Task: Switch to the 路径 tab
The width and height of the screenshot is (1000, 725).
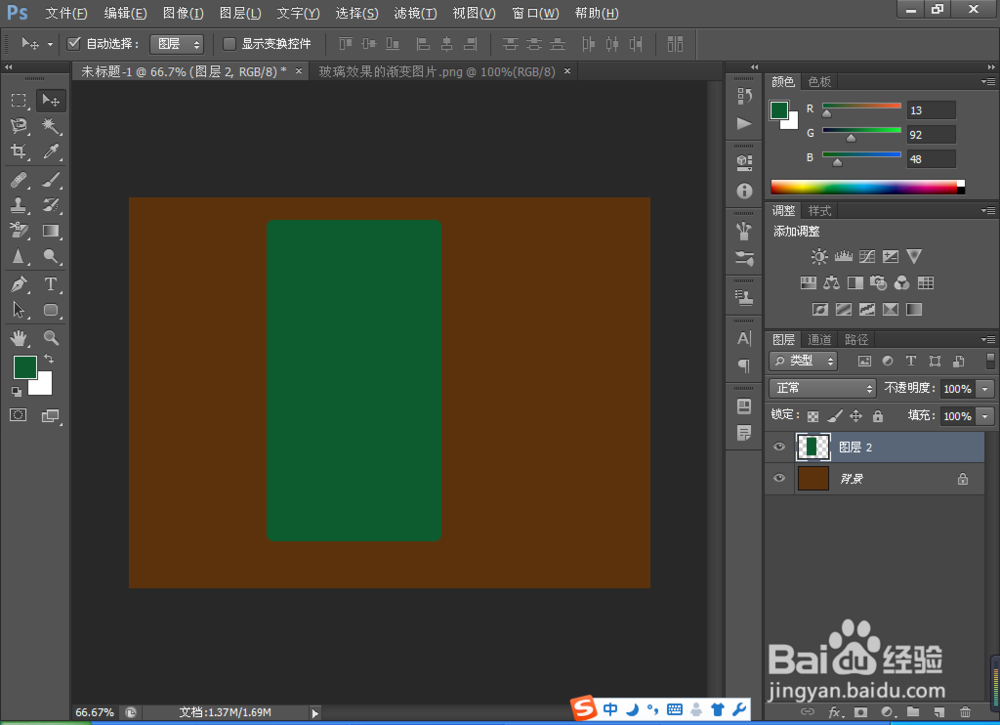Action: click(x=856, y=339)
